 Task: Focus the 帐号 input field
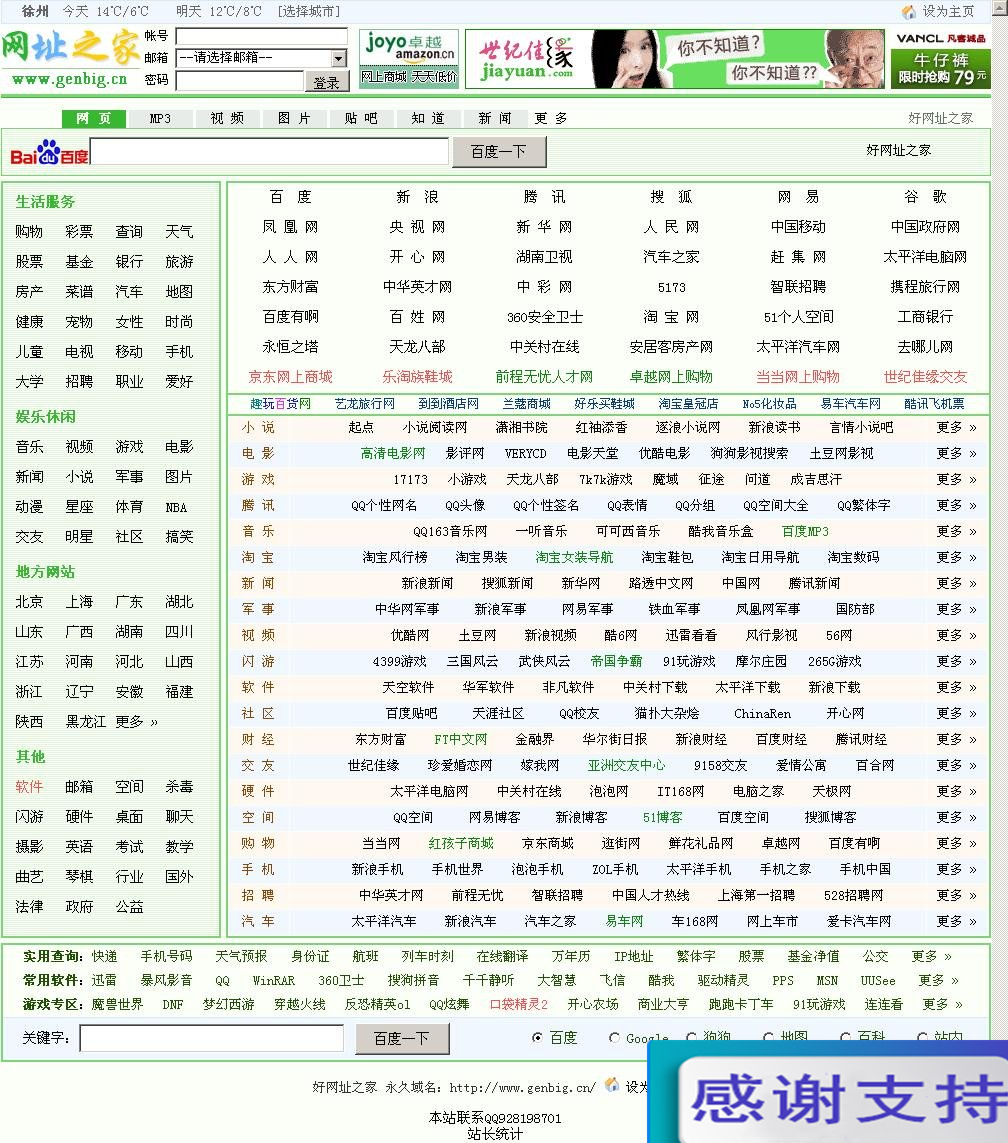[262, 36]
